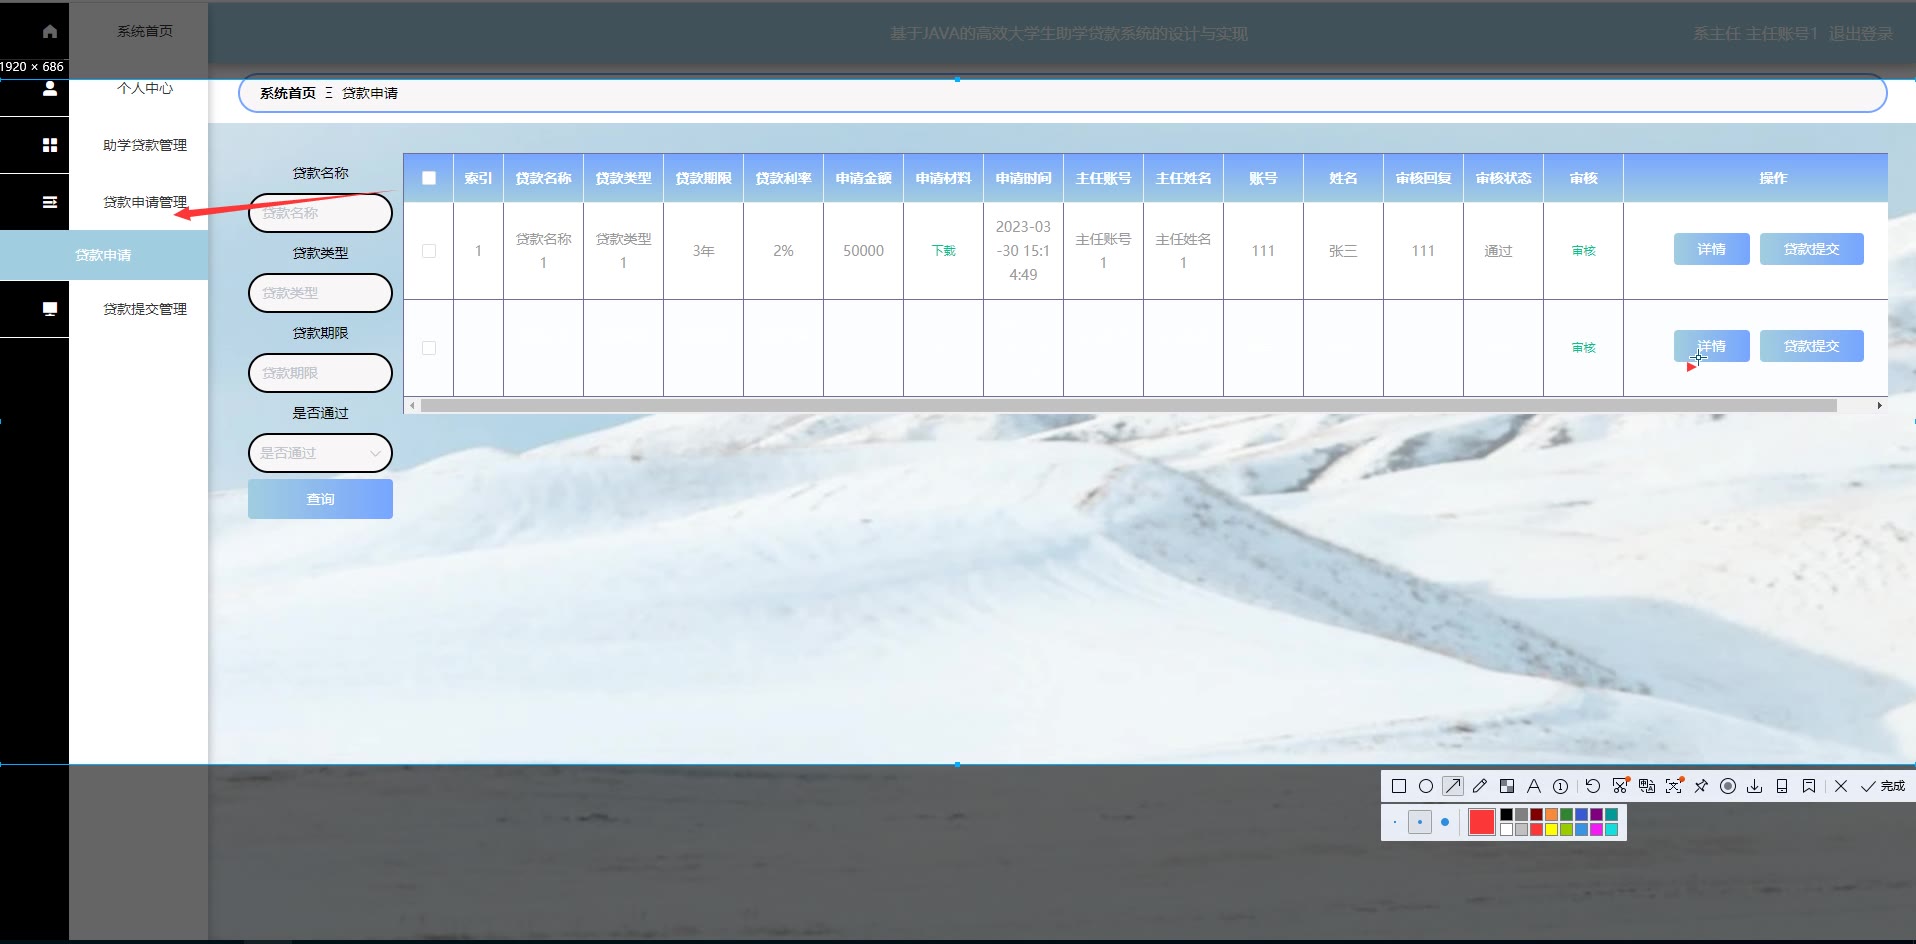Pick the text annotation tool
Viewport: 1916px width, 944px height.
pyautogui.click(x=1534, y=786)
